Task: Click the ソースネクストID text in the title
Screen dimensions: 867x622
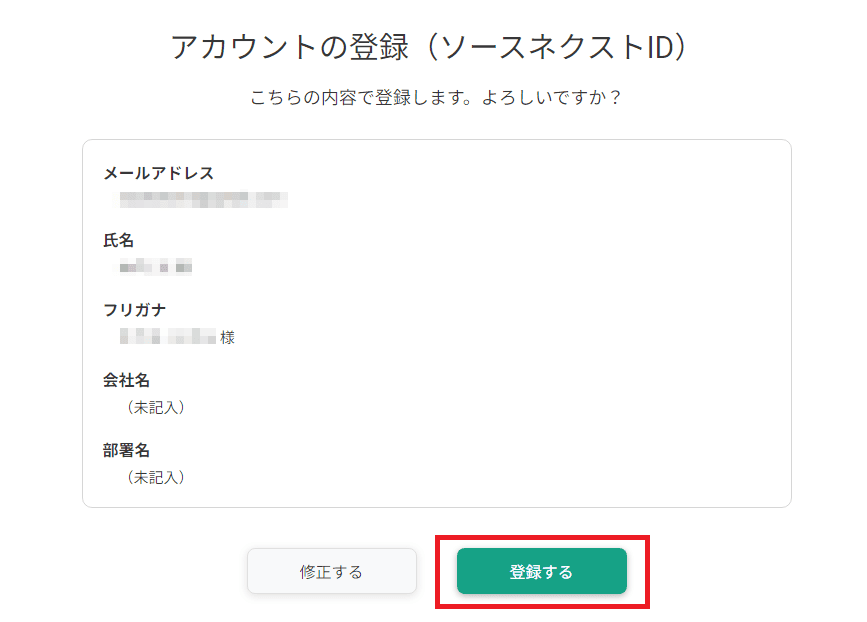Action: [556, 46]
